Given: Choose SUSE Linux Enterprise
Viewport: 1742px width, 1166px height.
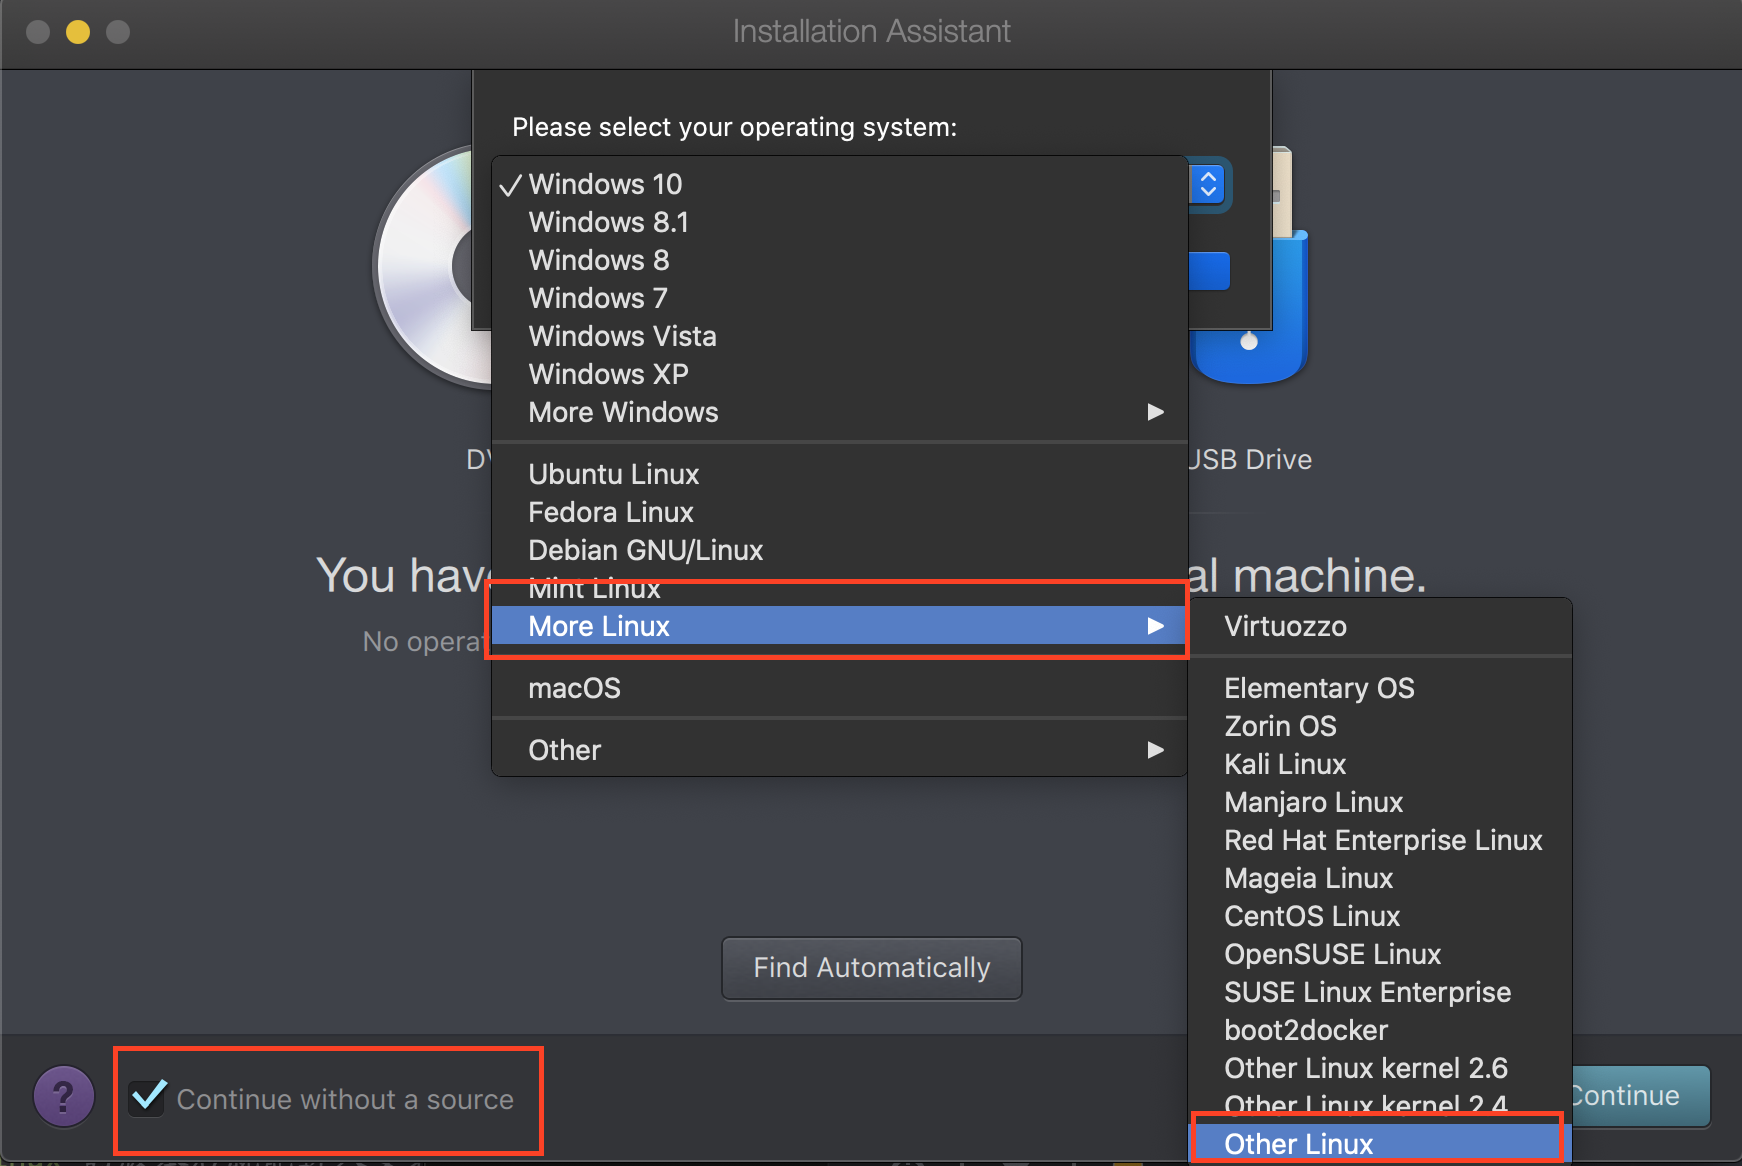Looking at the screenshot, I should tap(1380, 992).
